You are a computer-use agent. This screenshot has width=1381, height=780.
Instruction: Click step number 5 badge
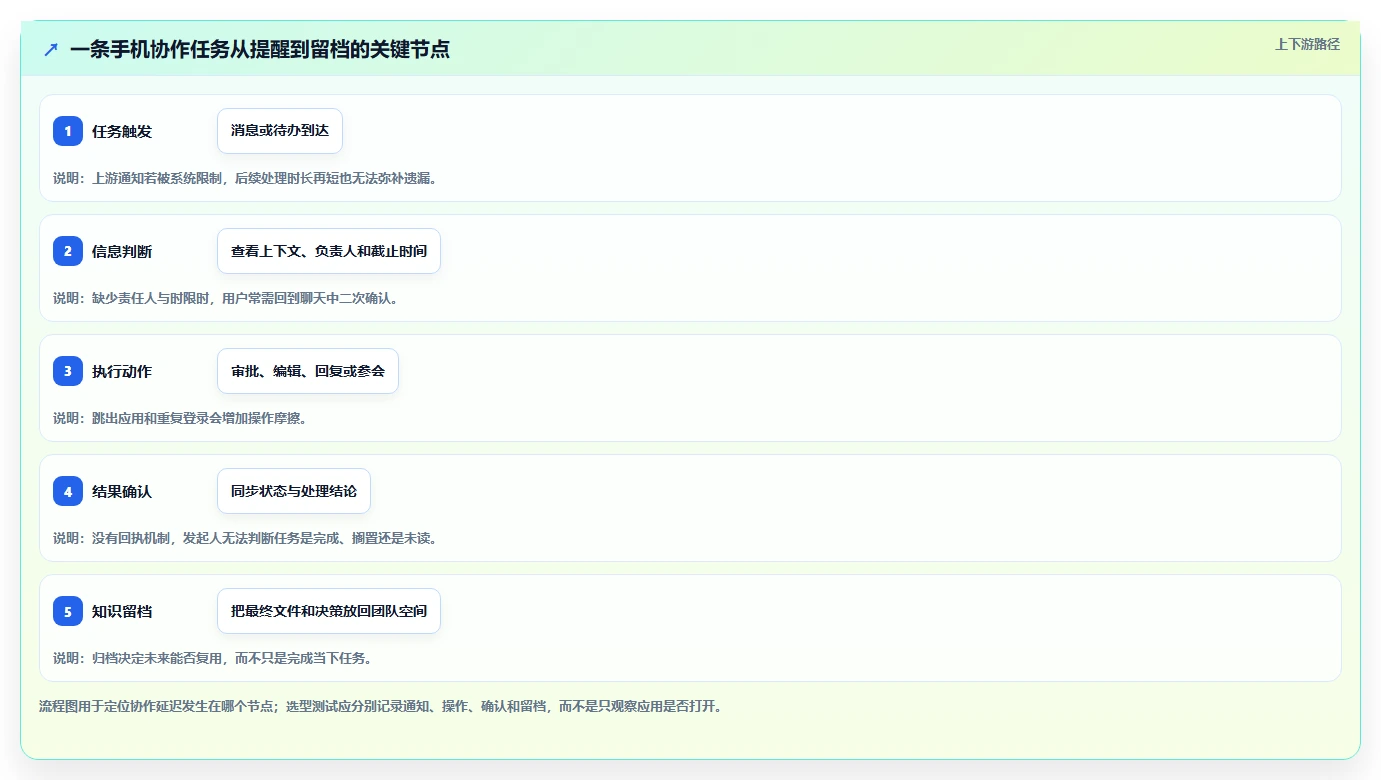[68, 611]
